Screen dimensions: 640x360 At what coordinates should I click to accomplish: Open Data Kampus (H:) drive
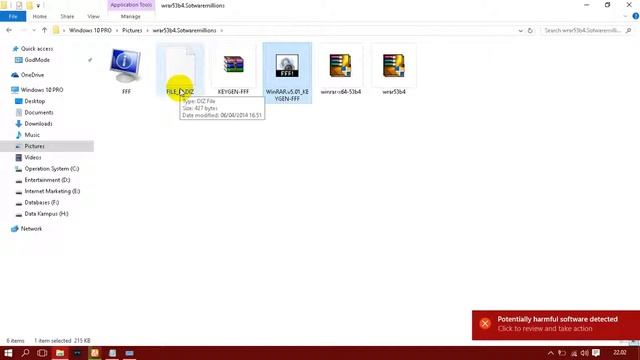pyautogui.click(x=46, y=213)
